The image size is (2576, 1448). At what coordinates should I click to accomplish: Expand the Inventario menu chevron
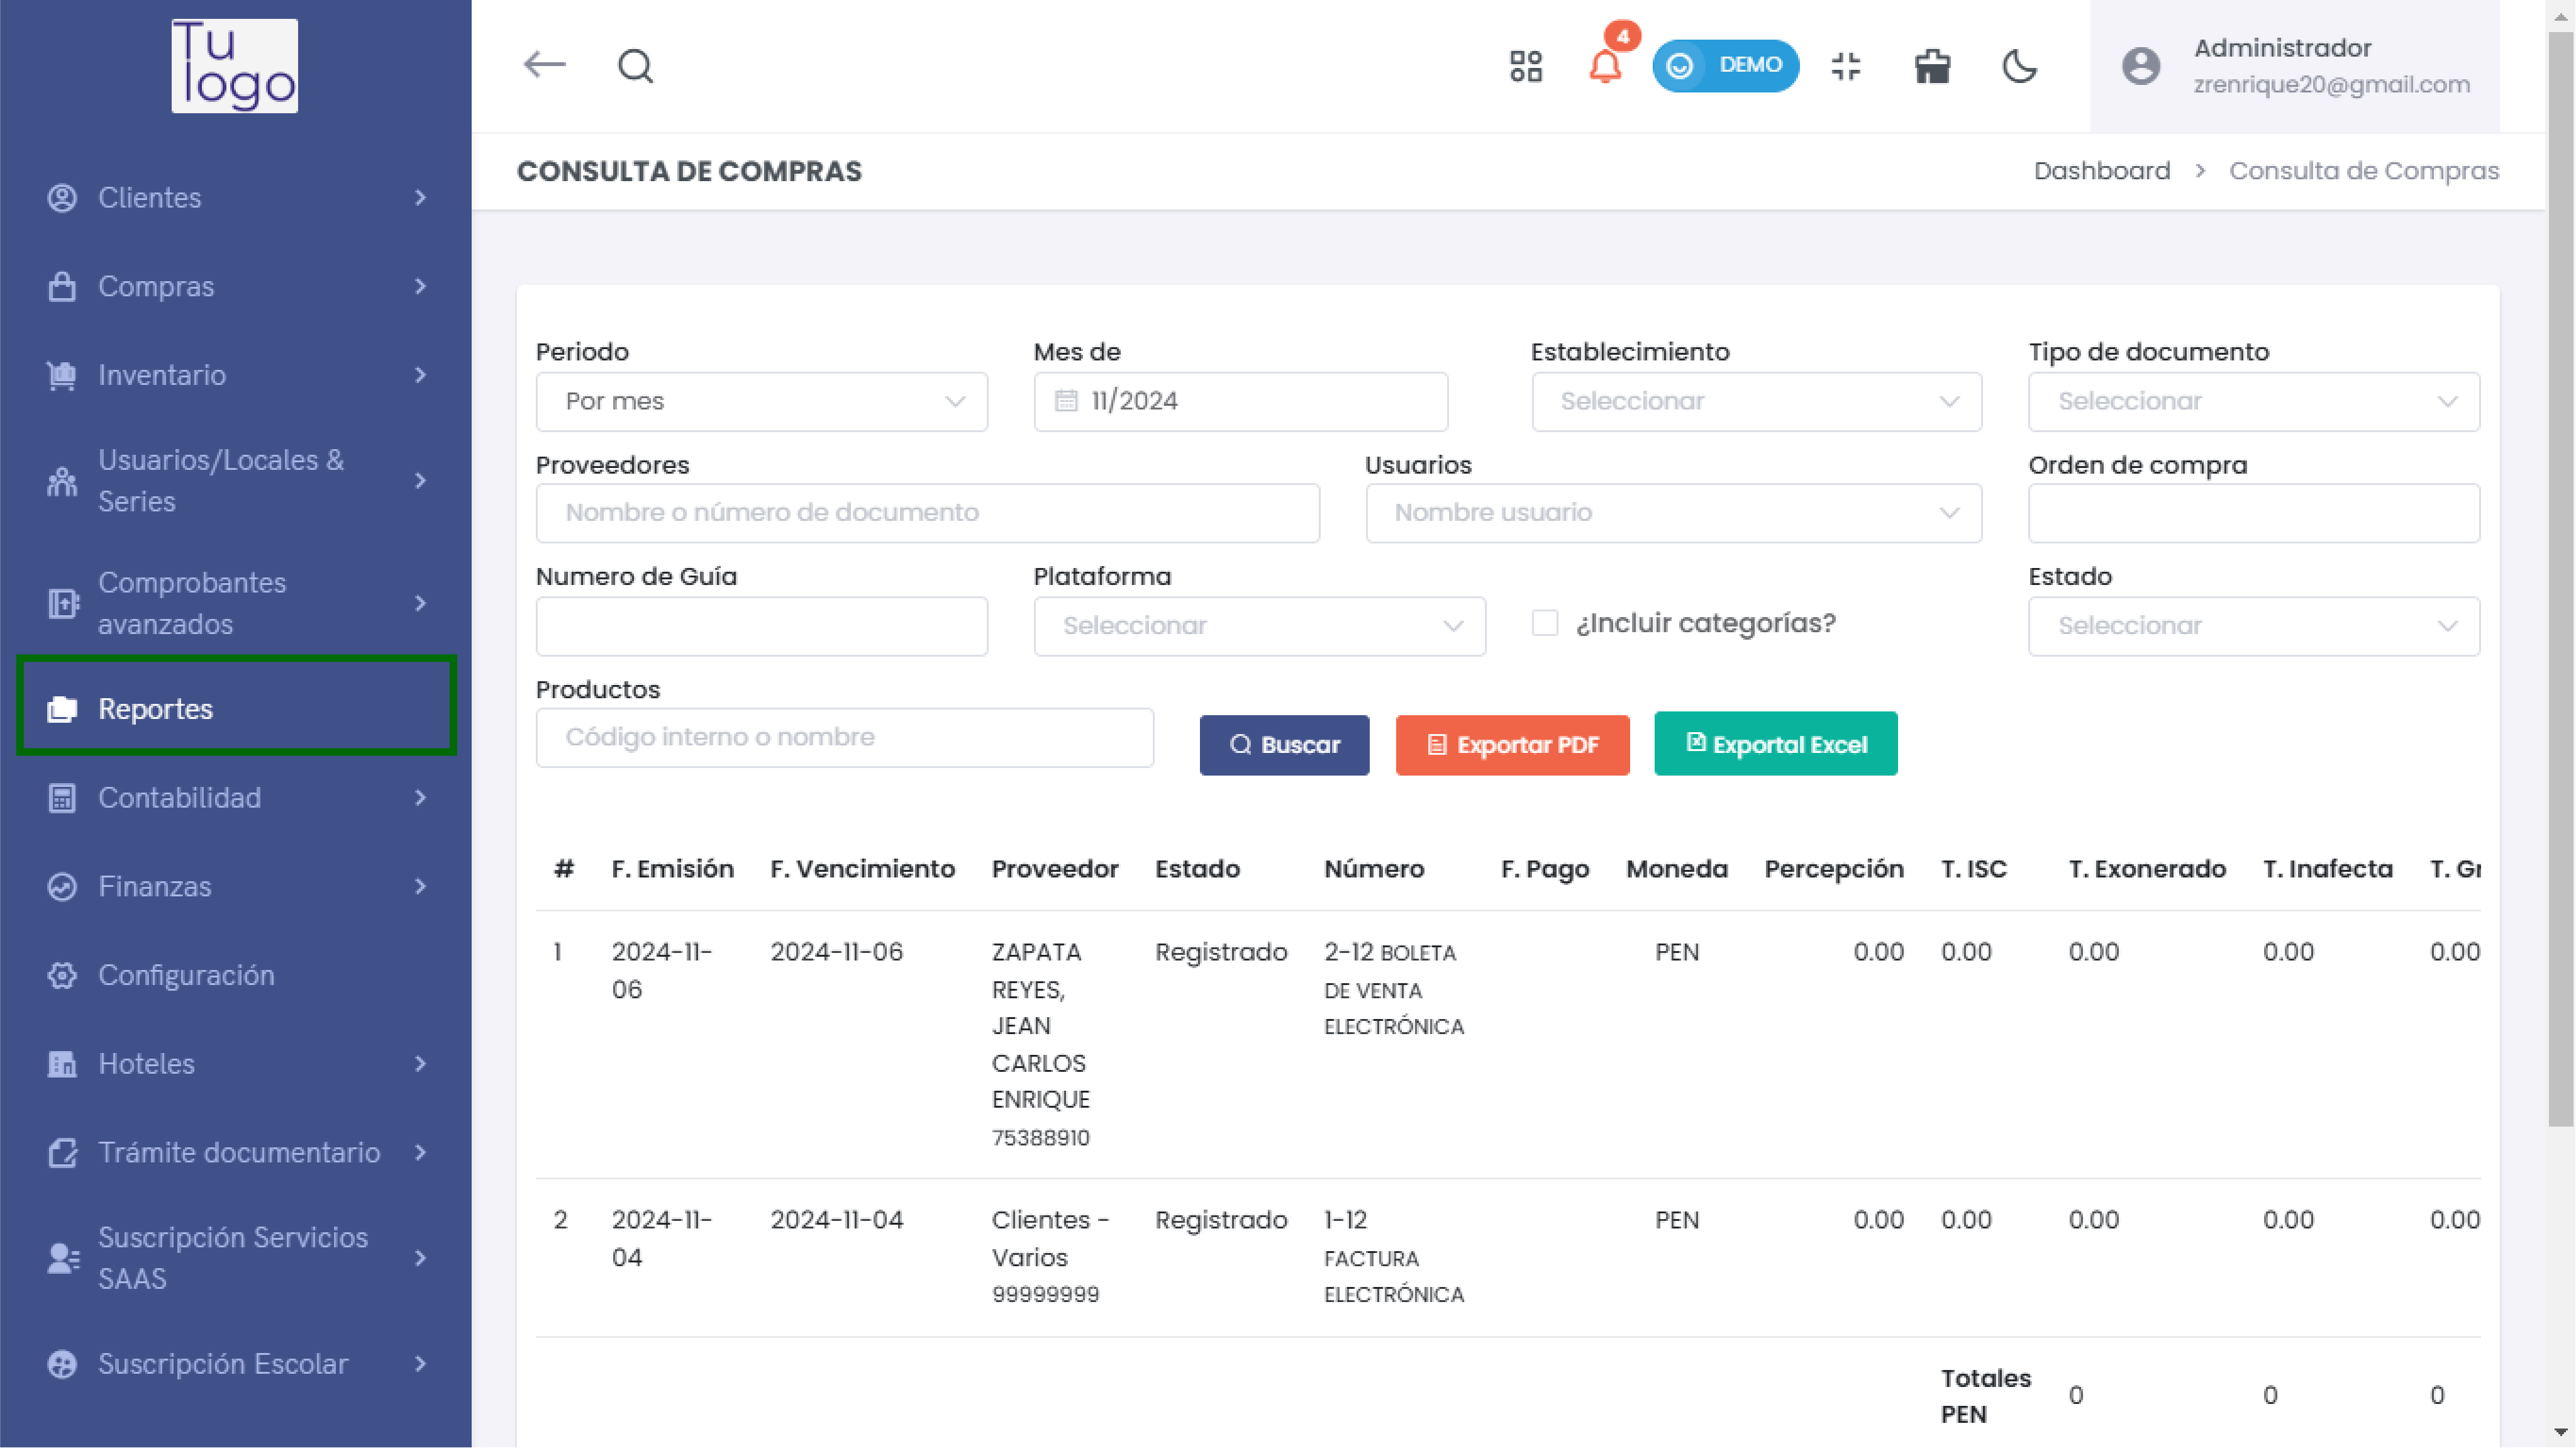pyautogui.click(x=420, y=375)
